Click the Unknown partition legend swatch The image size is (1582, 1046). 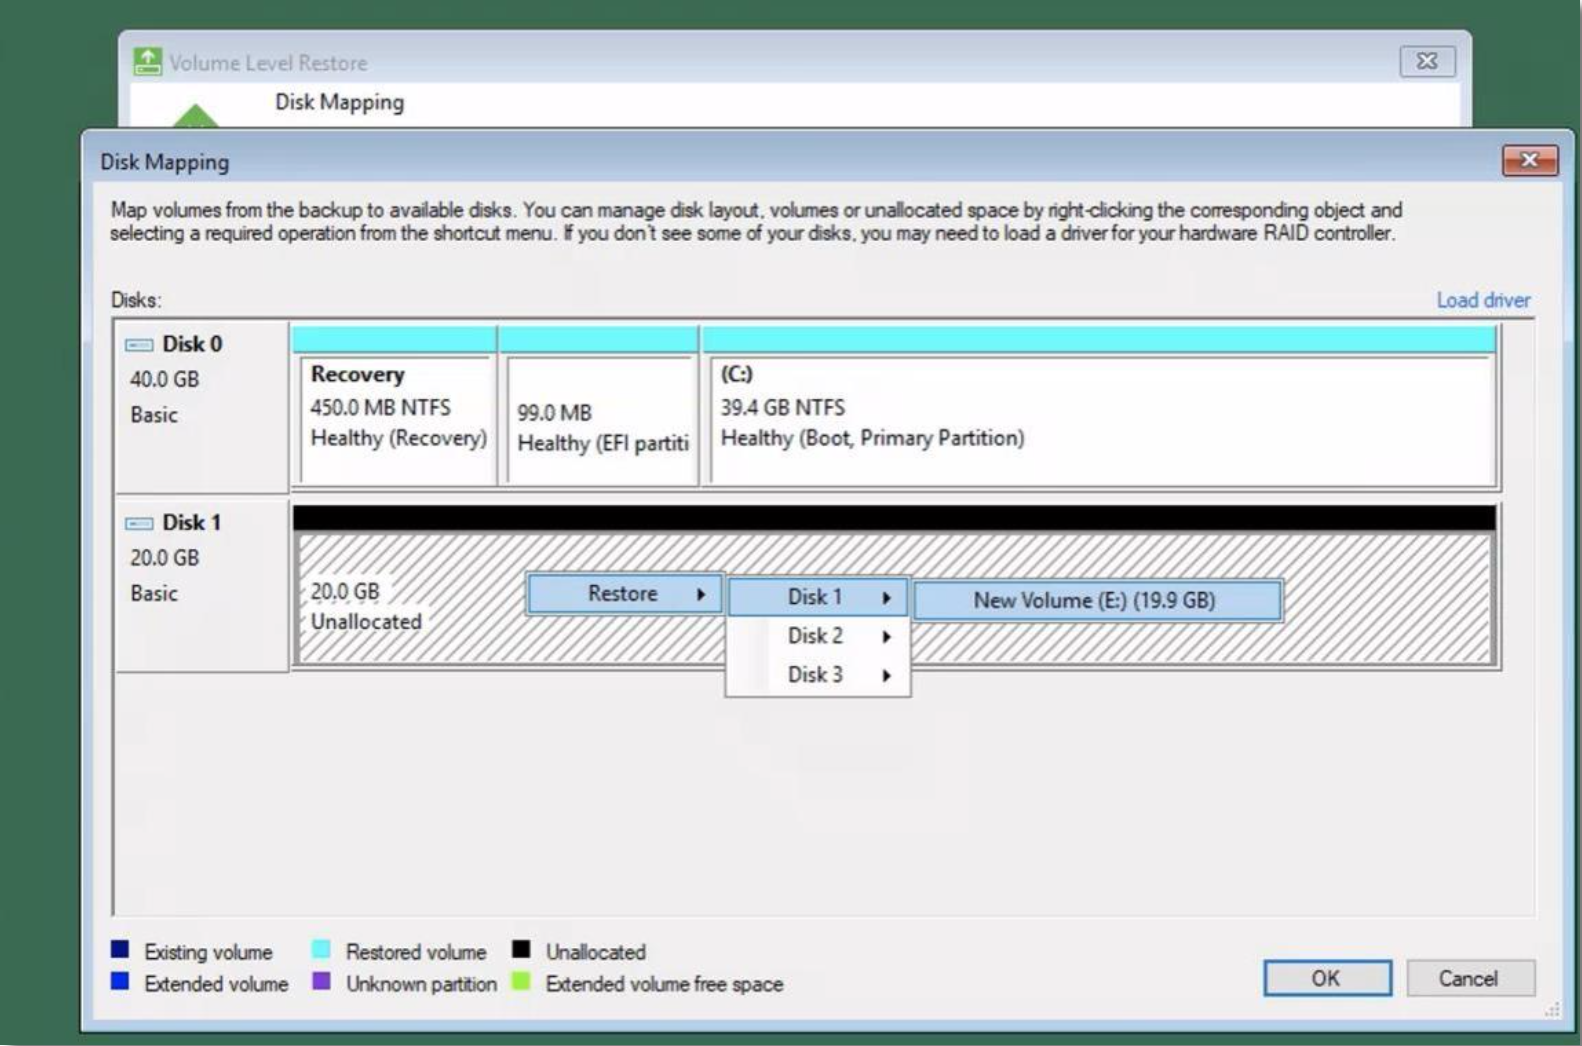[321, 981]
